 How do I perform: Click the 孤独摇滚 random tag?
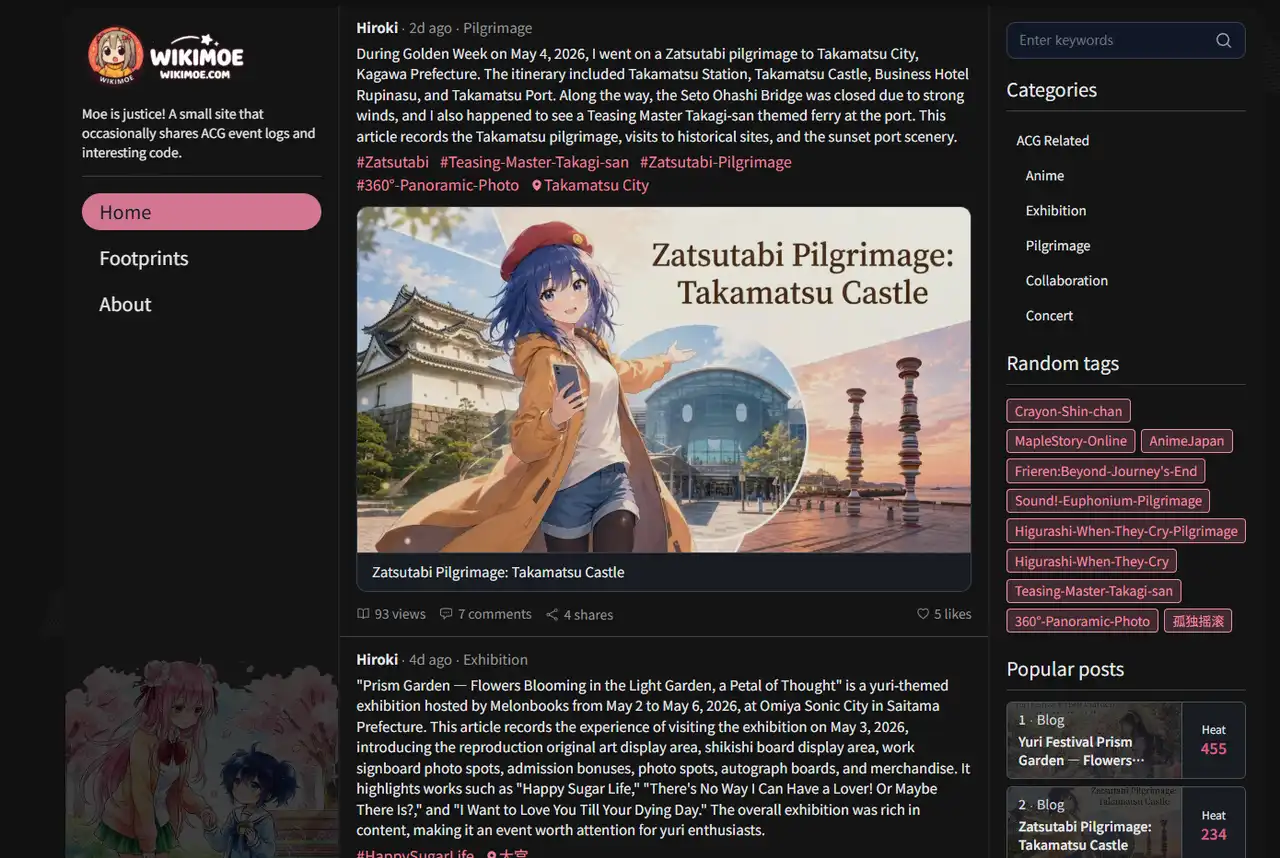1198,621
